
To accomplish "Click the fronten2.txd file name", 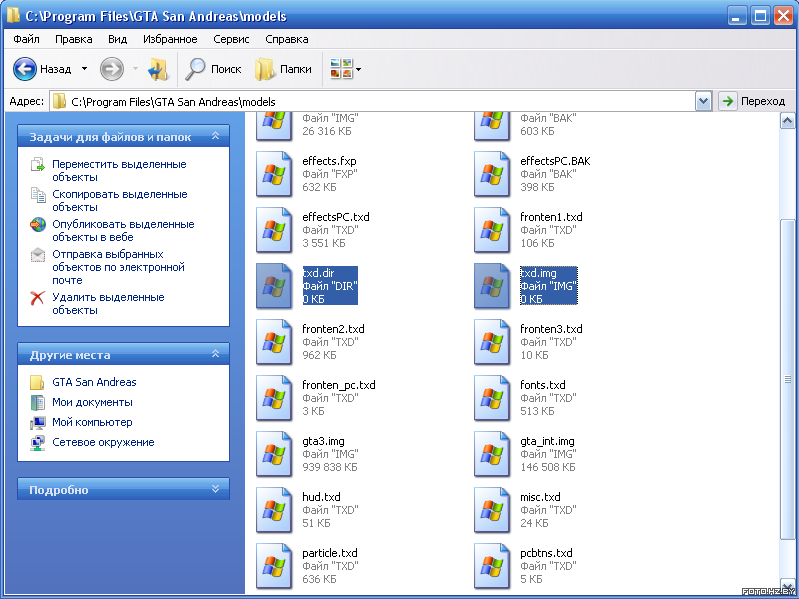I will [x=333, y=329].
